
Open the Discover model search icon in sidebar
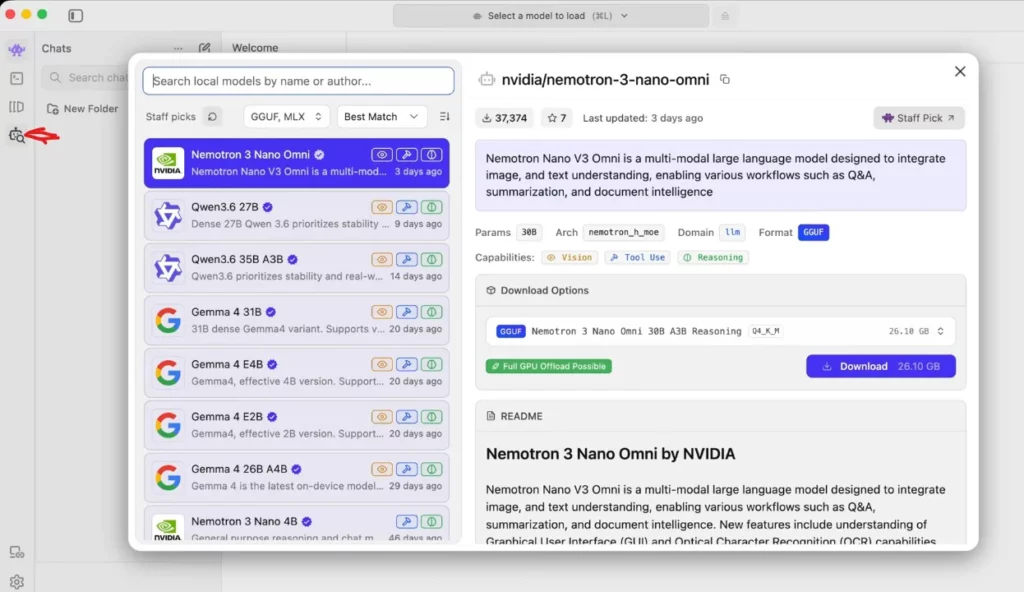pyautogui.click(x=16, y=135)
